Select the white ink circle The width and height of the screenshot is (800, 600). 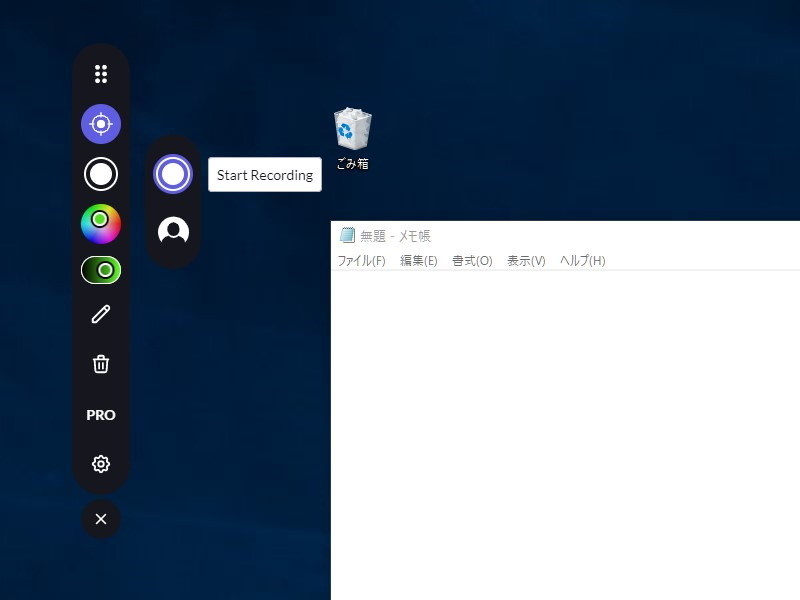pos(100,173)
